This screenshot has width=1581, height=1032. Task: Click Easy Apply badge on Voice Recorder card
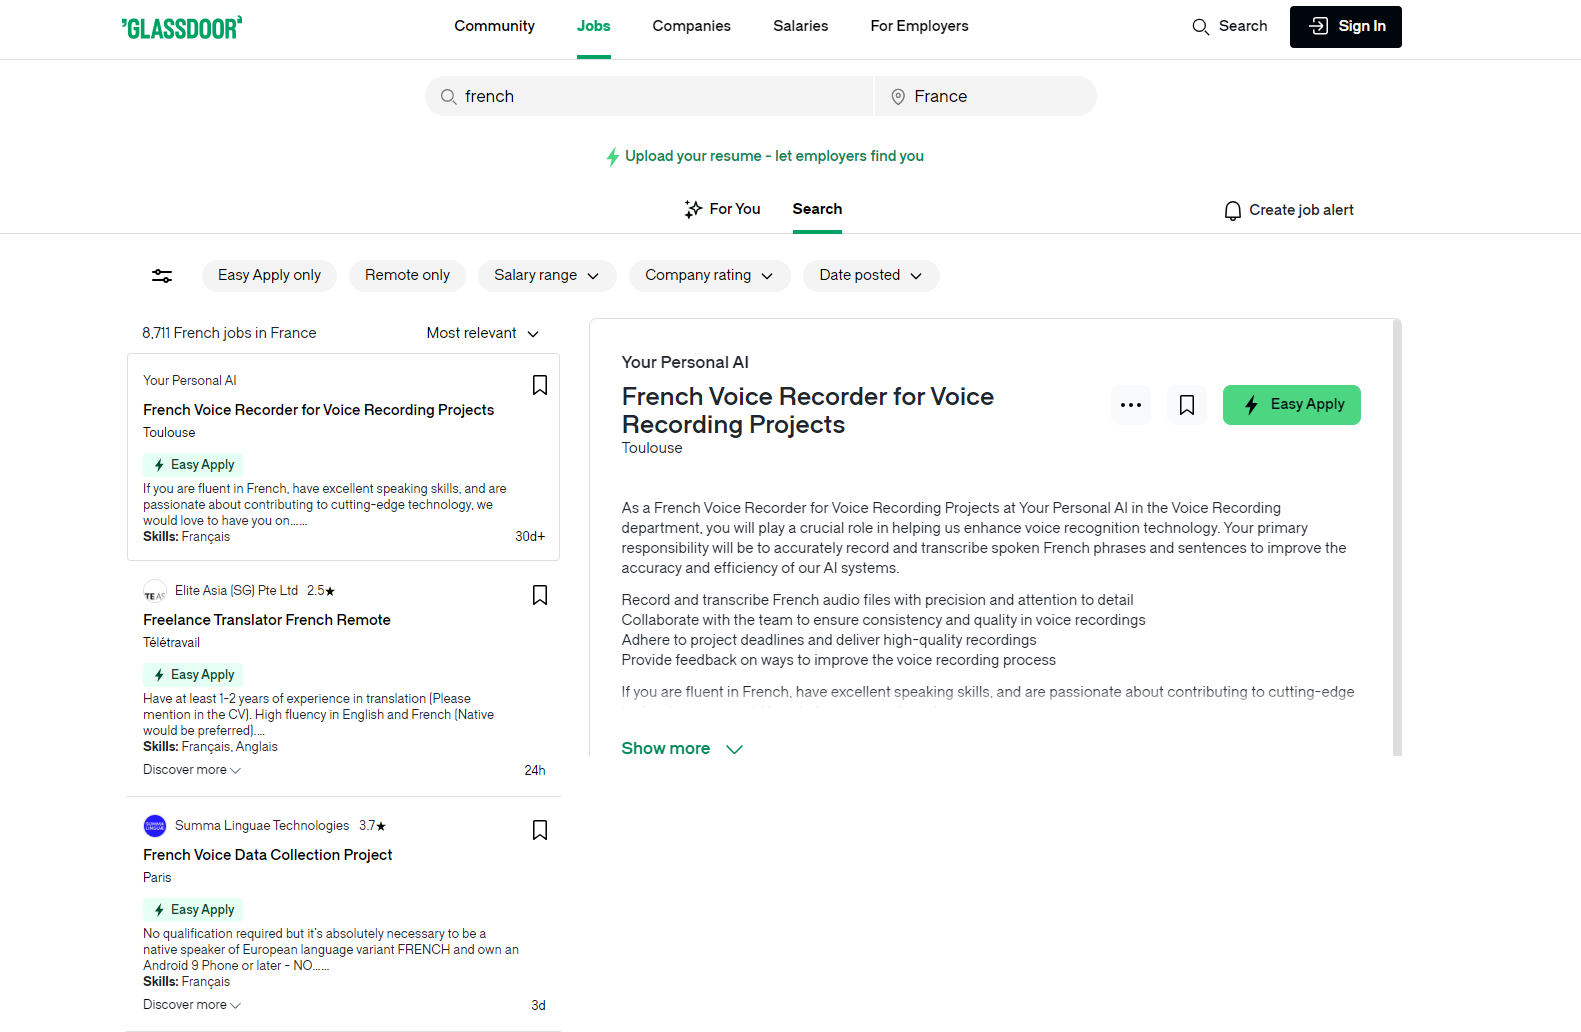click(194, 465)
